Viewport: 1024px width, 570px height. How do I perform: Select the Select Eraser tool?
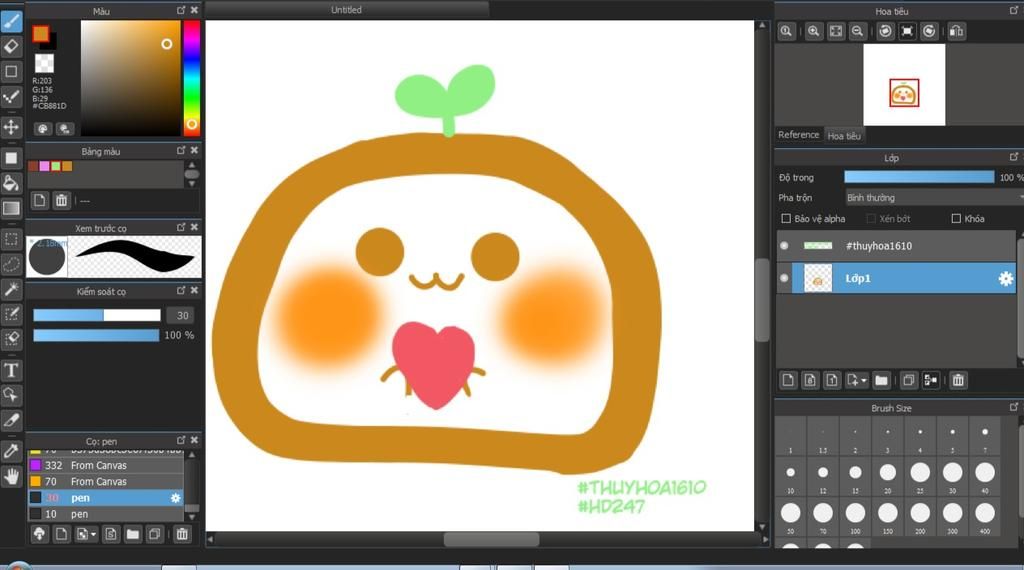coord(11,339)
